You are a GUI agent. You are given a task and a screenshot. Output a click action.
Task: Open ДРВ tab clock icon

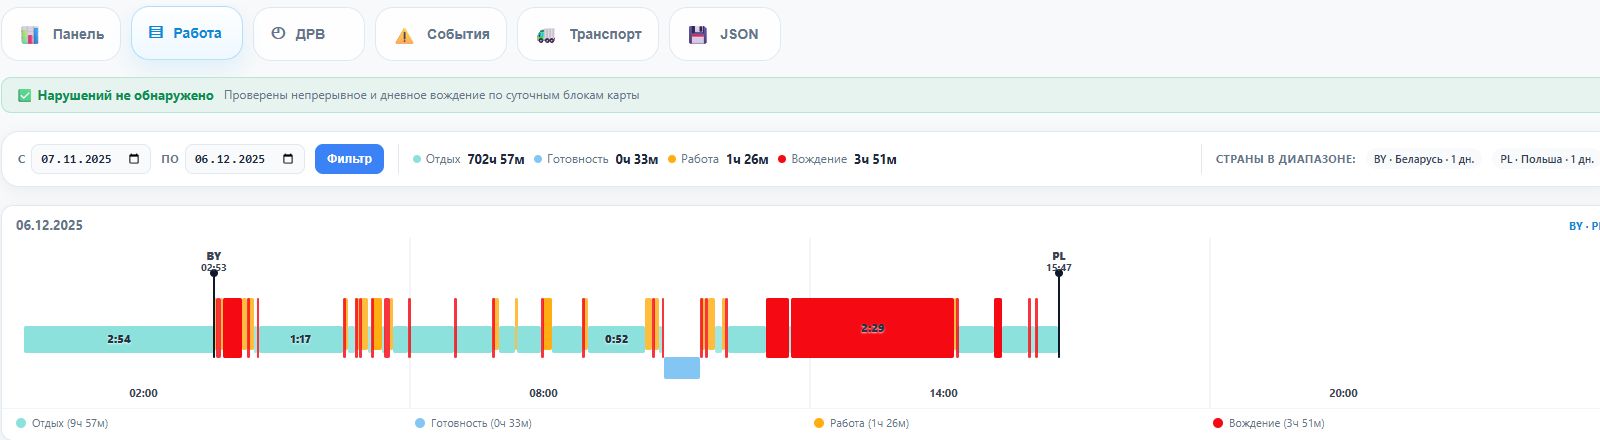(x=278, y=33)
